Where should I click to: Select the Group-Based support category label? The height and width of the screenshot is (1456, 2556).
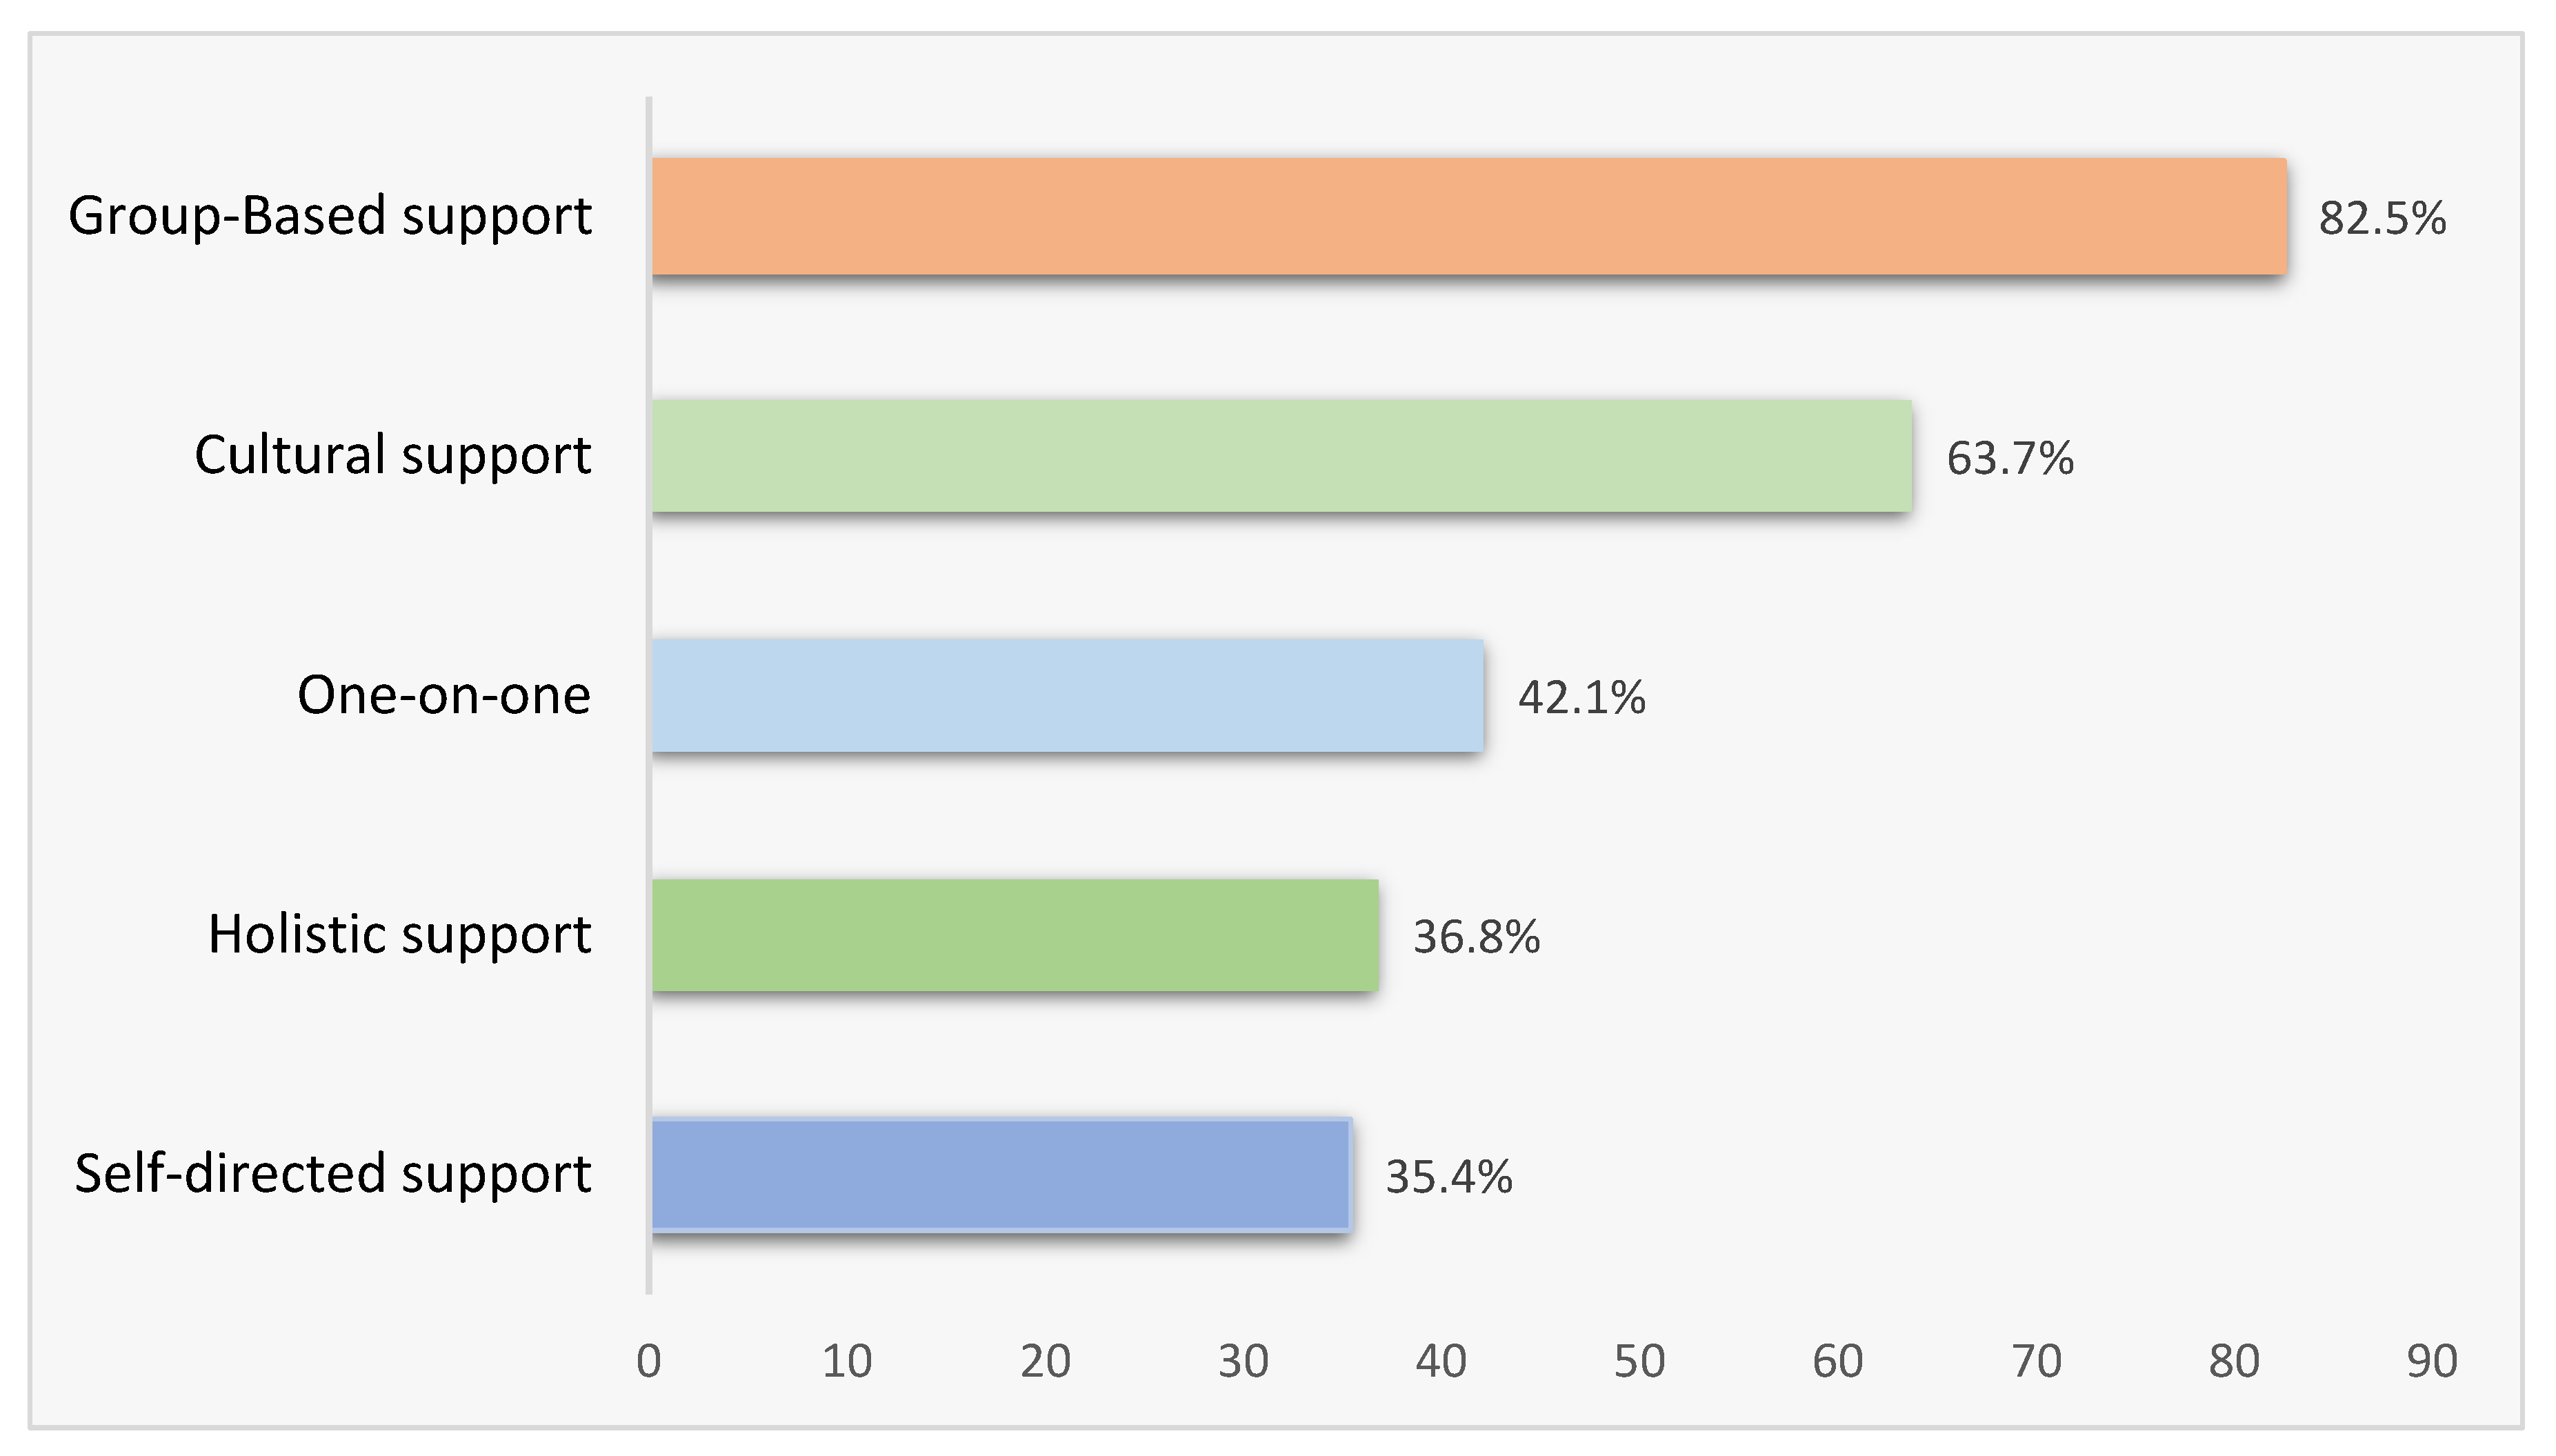tap(330, 217)
